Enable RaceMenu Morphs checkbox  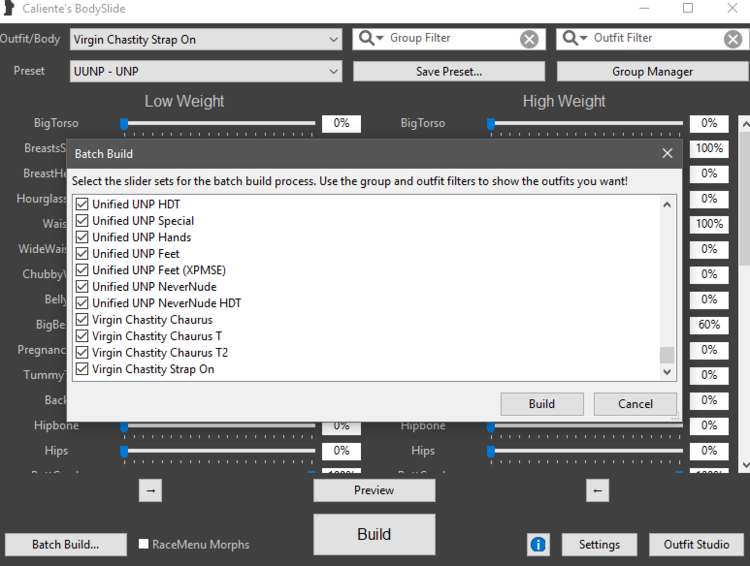coord(143,544)
